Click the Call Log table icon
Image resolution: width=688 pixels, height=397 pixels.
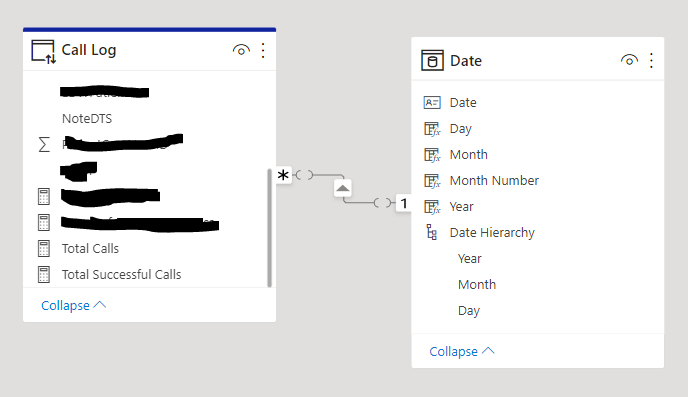pos(43,52)
